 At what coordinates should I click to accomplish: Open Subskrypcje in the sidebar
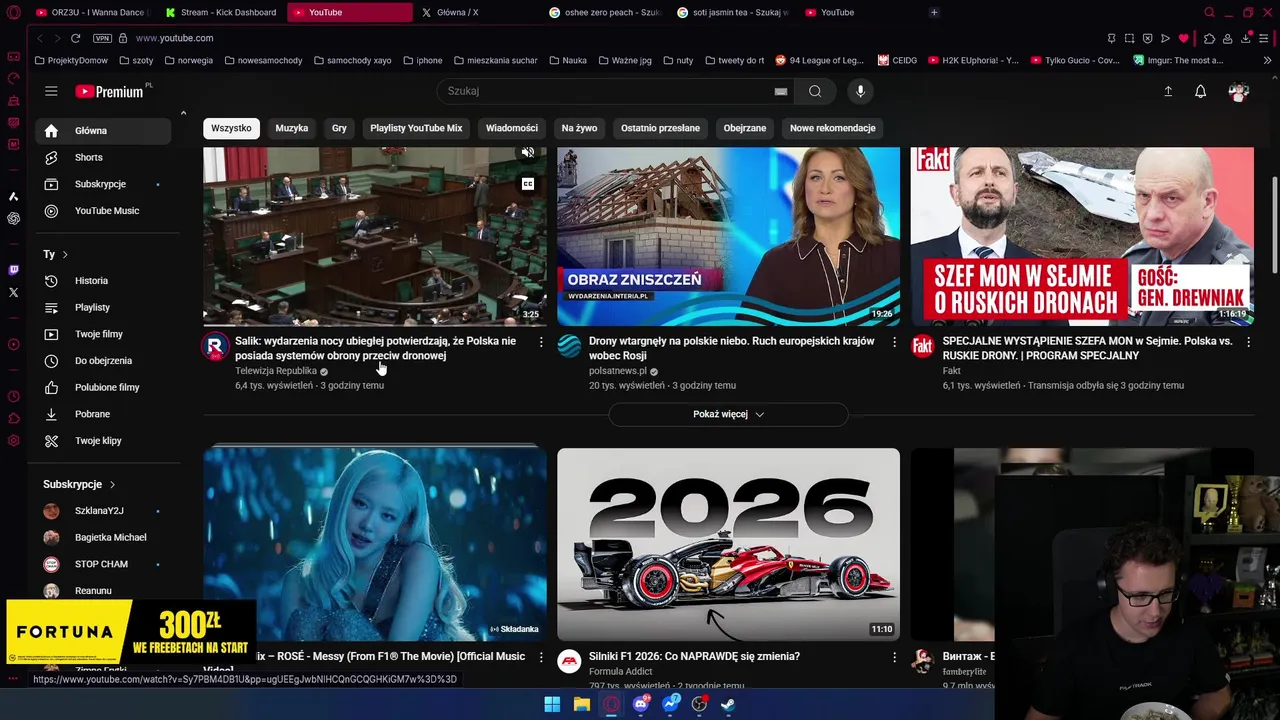(x=103, y=184)
